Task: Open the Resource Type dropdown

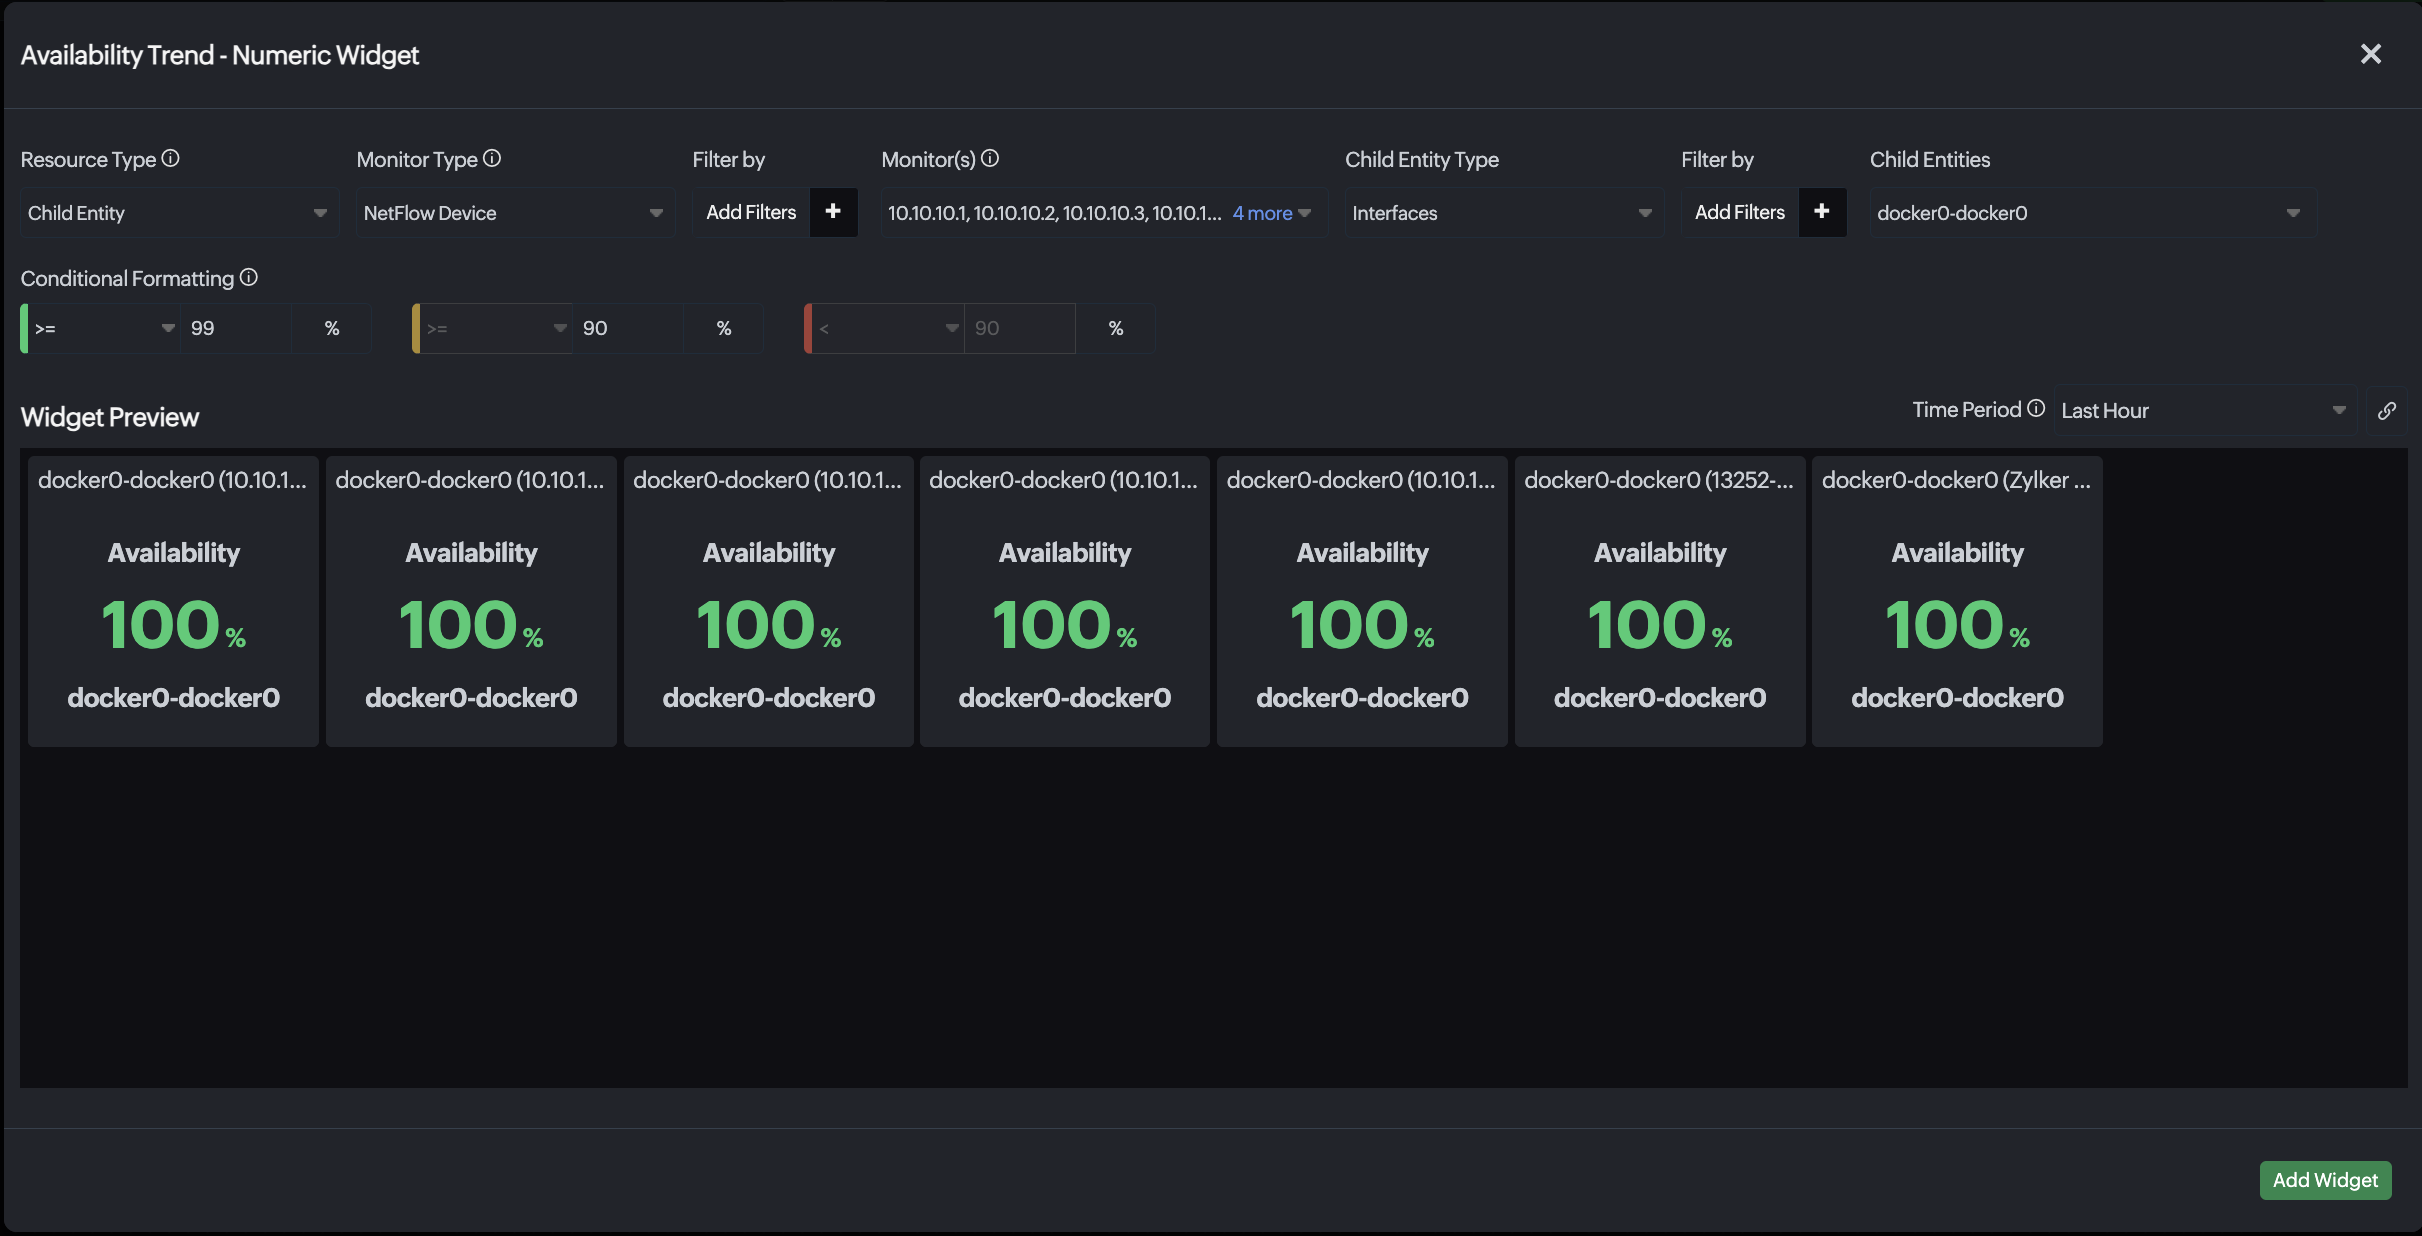Action: tap(180, 213)
